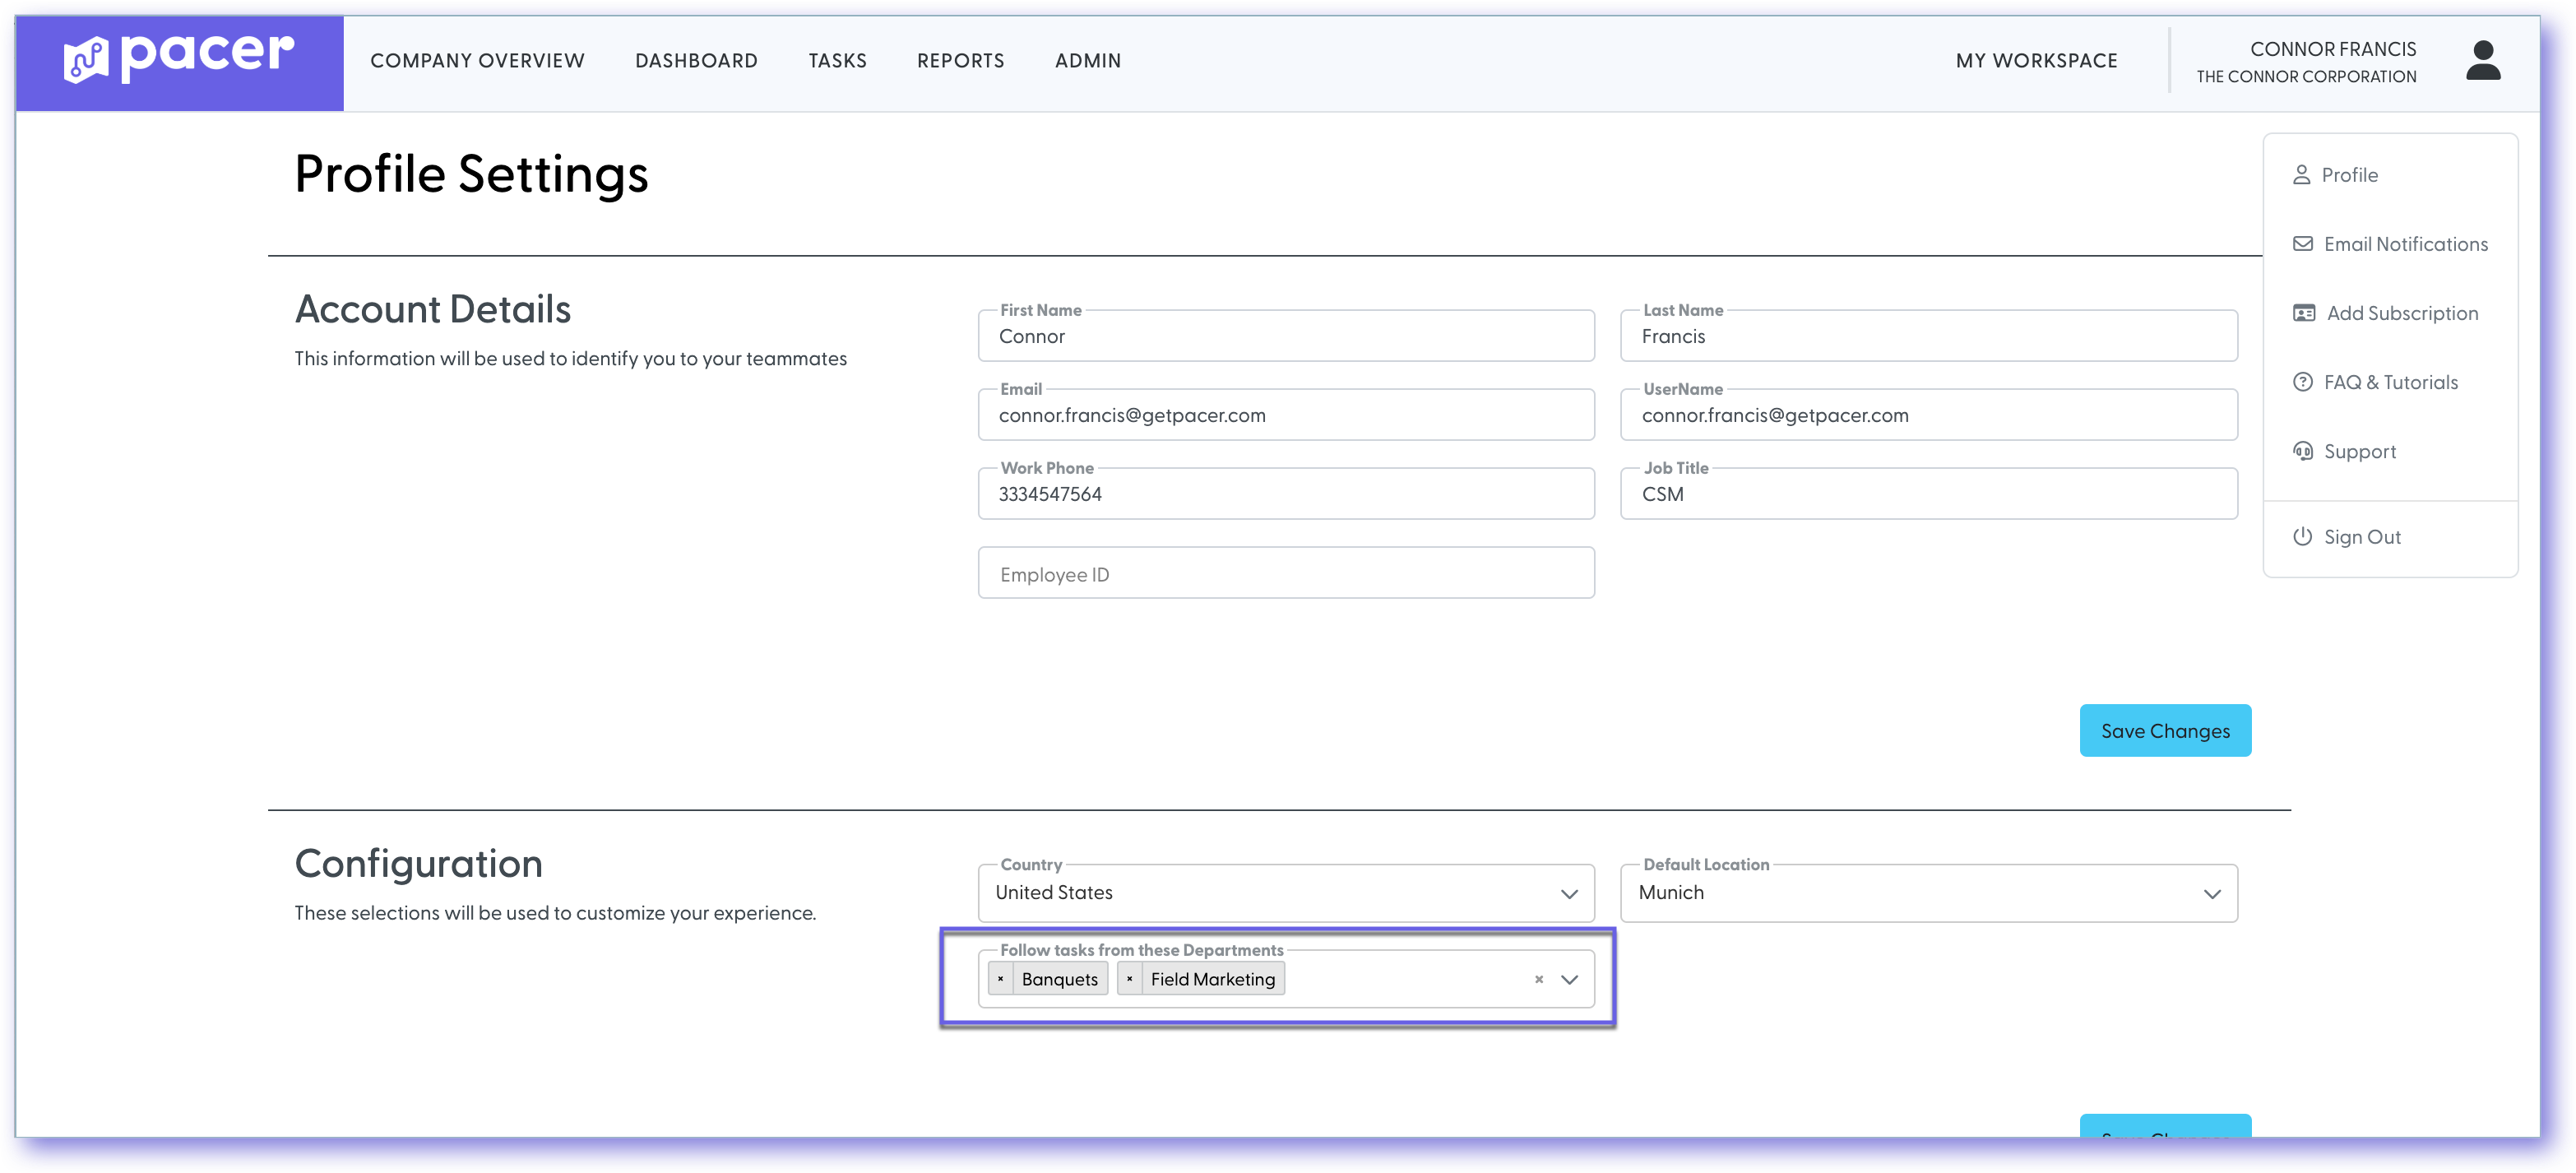Click the Add Subscription card icon
The height and width of the screenshot is (1173, 2576).
(x=2303, y=313)
